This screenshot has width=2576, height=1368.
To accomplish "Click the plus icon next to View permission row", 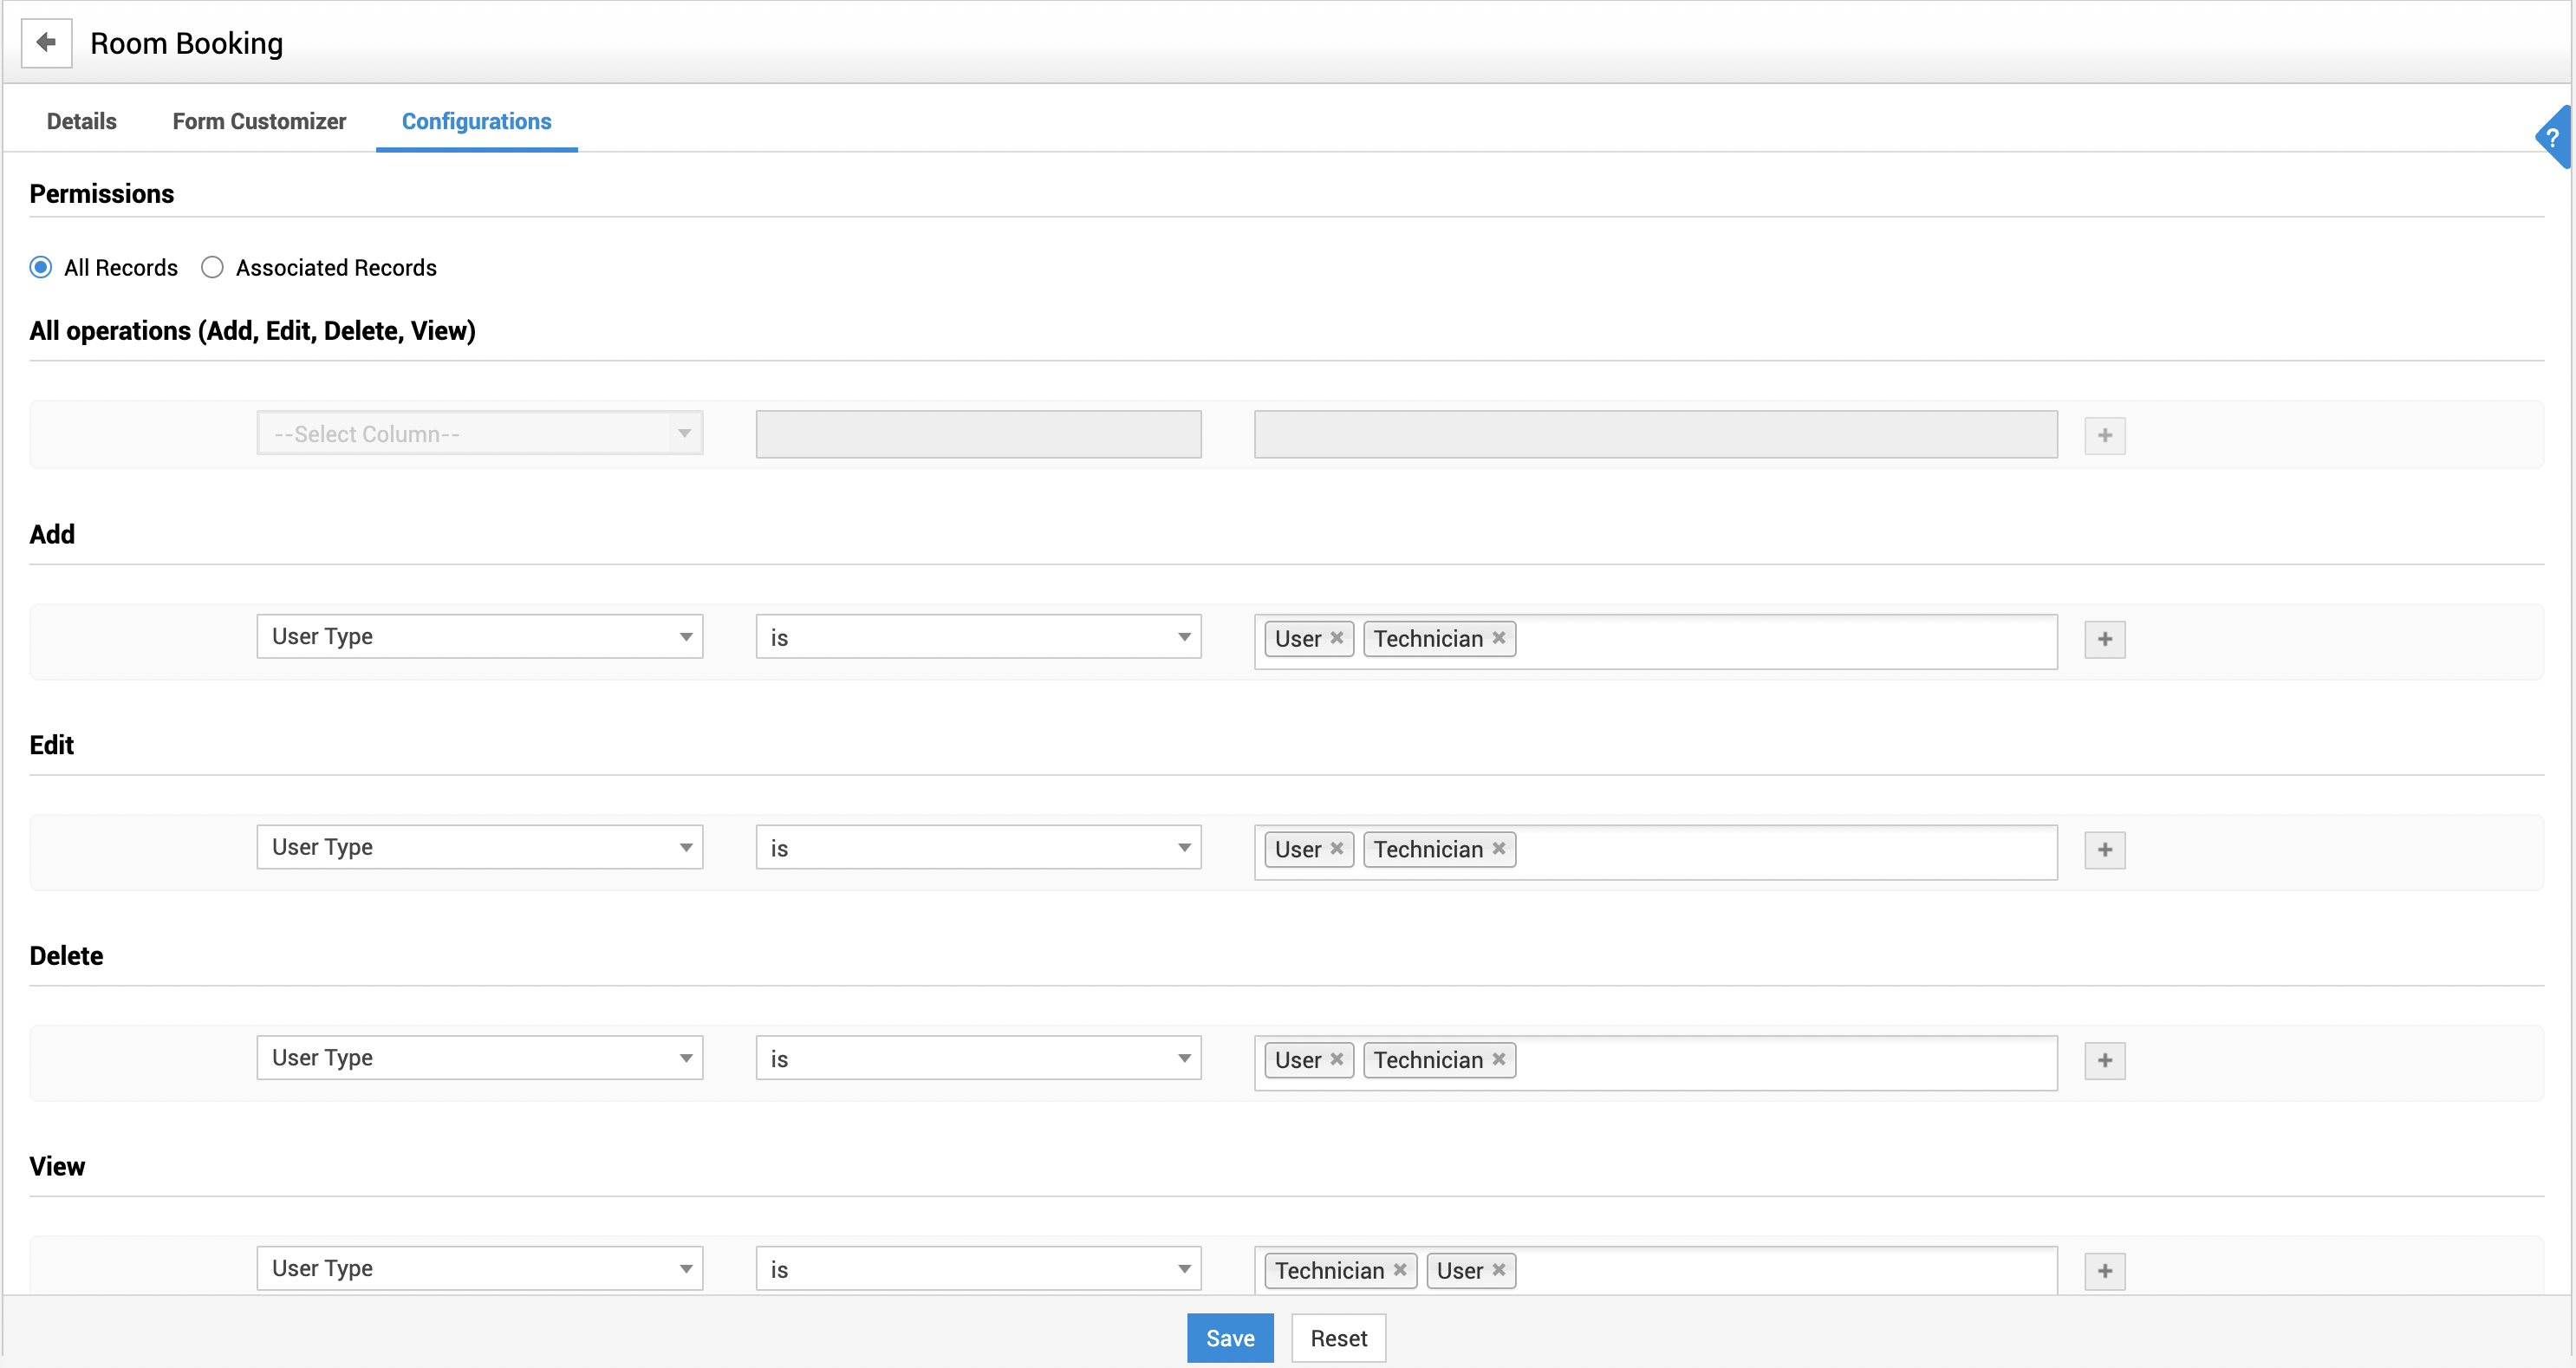I will (x=2104, y=1271).
